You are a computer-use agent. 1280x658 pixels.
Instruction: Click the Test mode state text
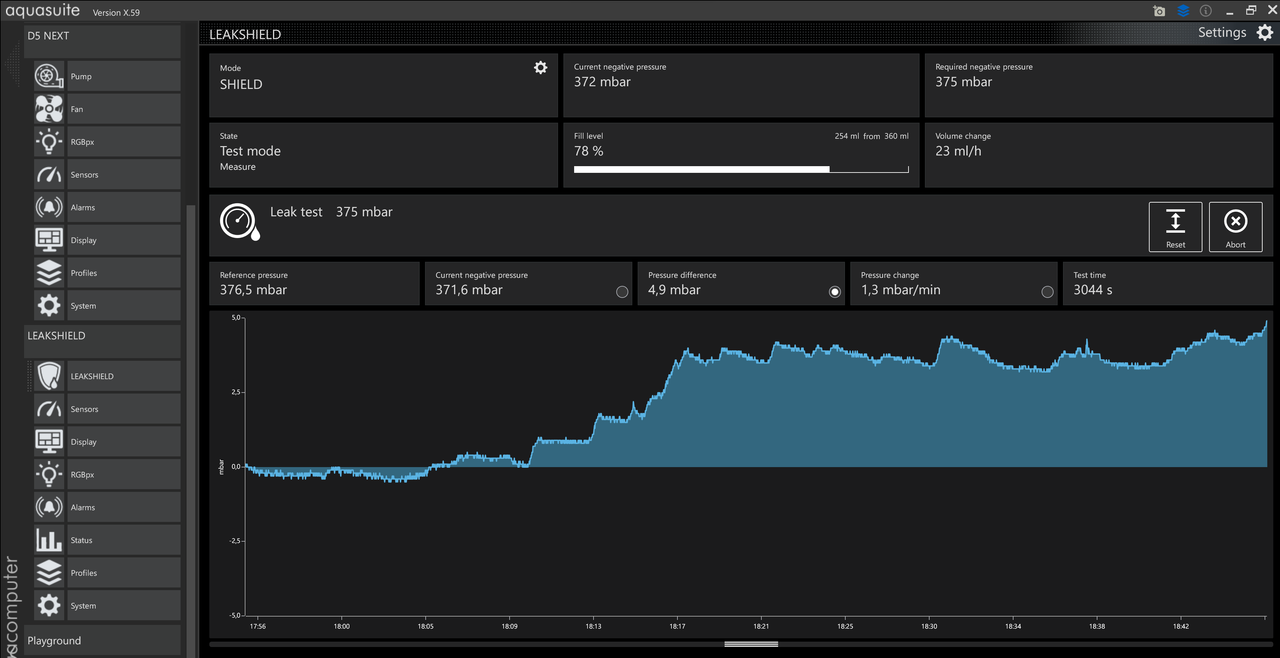[250, 151]
